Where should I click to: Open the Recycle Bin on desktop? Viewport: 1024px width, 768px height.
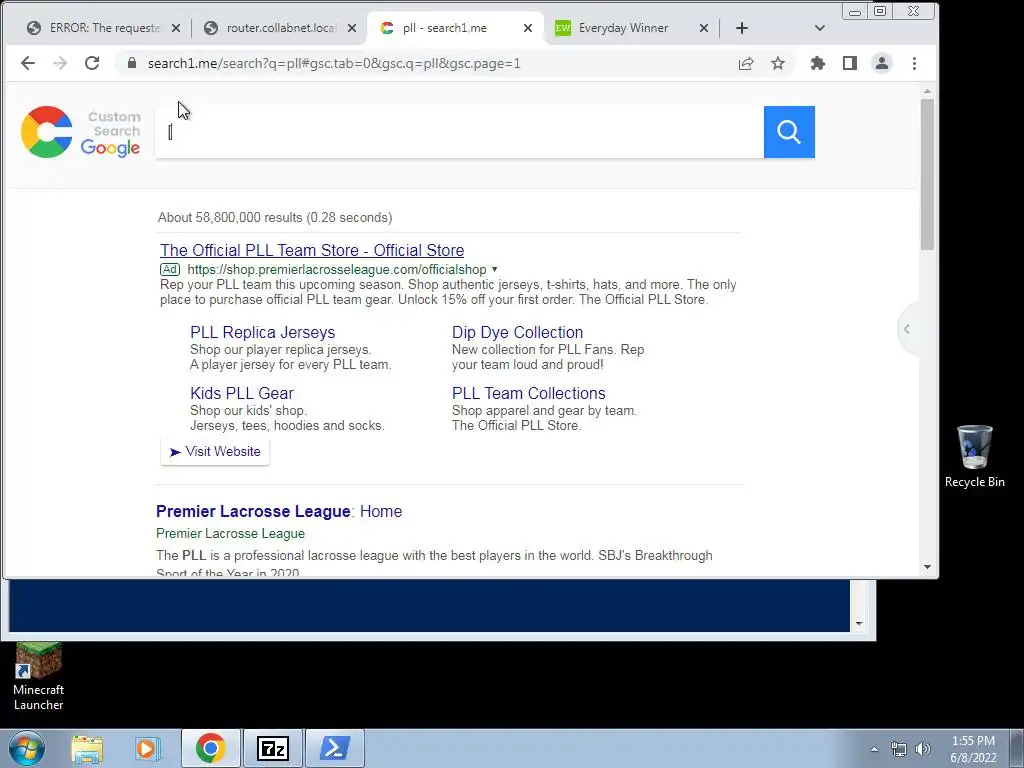click(974, 456)
